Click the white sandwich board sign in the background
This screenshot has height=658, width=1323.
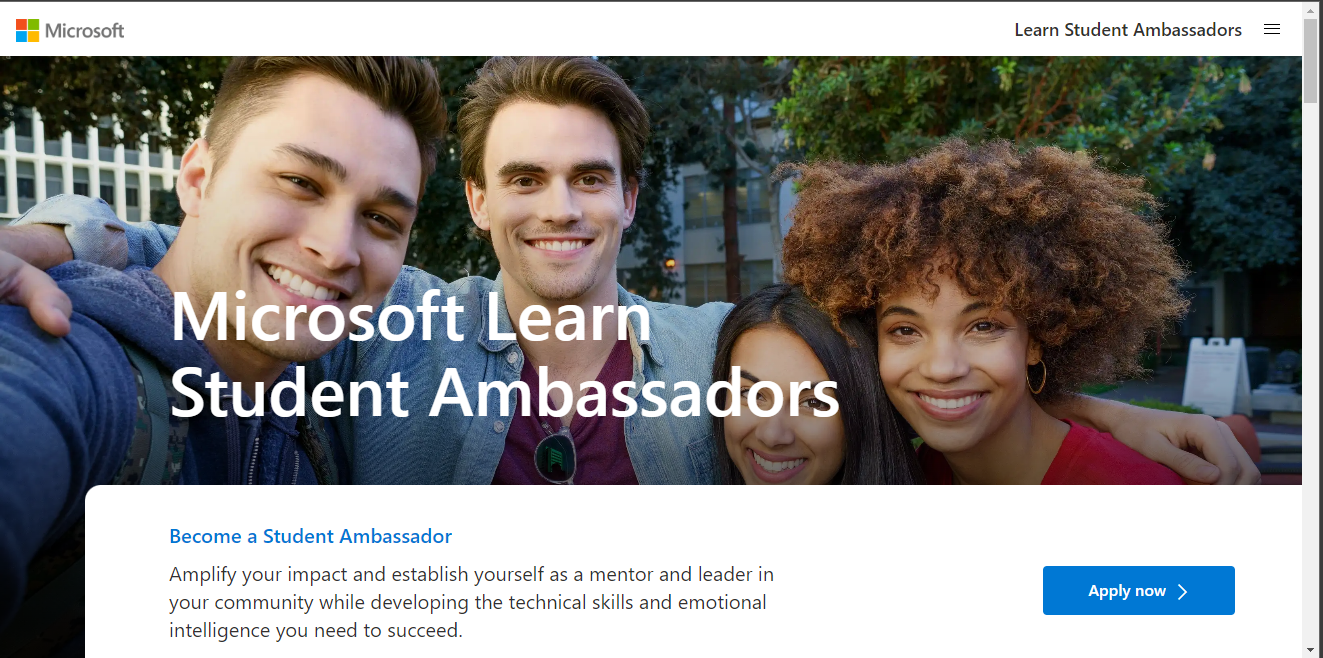[x=1216, y=376]
